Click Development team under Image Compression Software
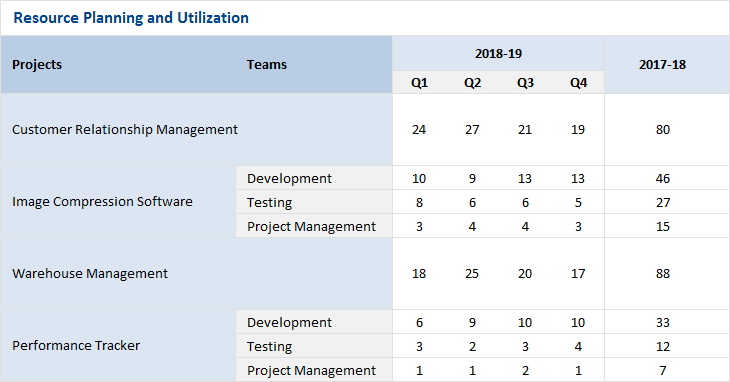The width and height of the screenshot is (730, 382). [314, 178]
